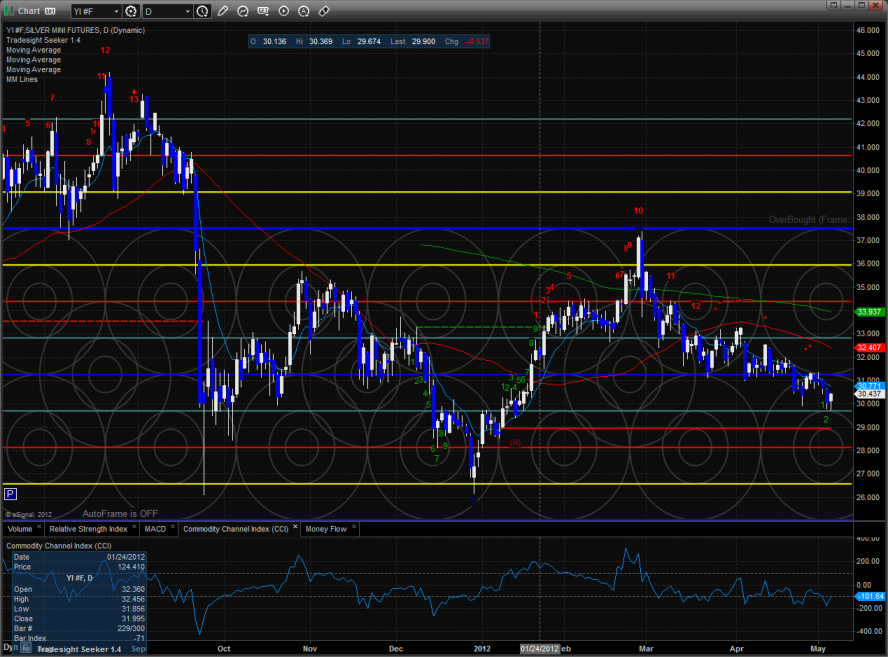Toggle the blue P marker on chart
This screenshot has width=888, height=657.
pyautogui.click(x=10, y=493)
